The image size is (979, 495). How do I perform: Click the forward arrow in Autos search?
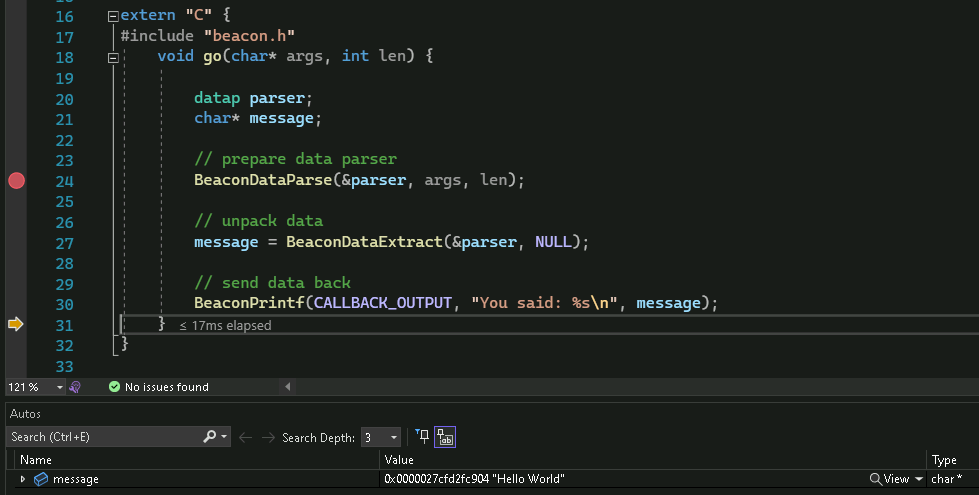[268, 437]
